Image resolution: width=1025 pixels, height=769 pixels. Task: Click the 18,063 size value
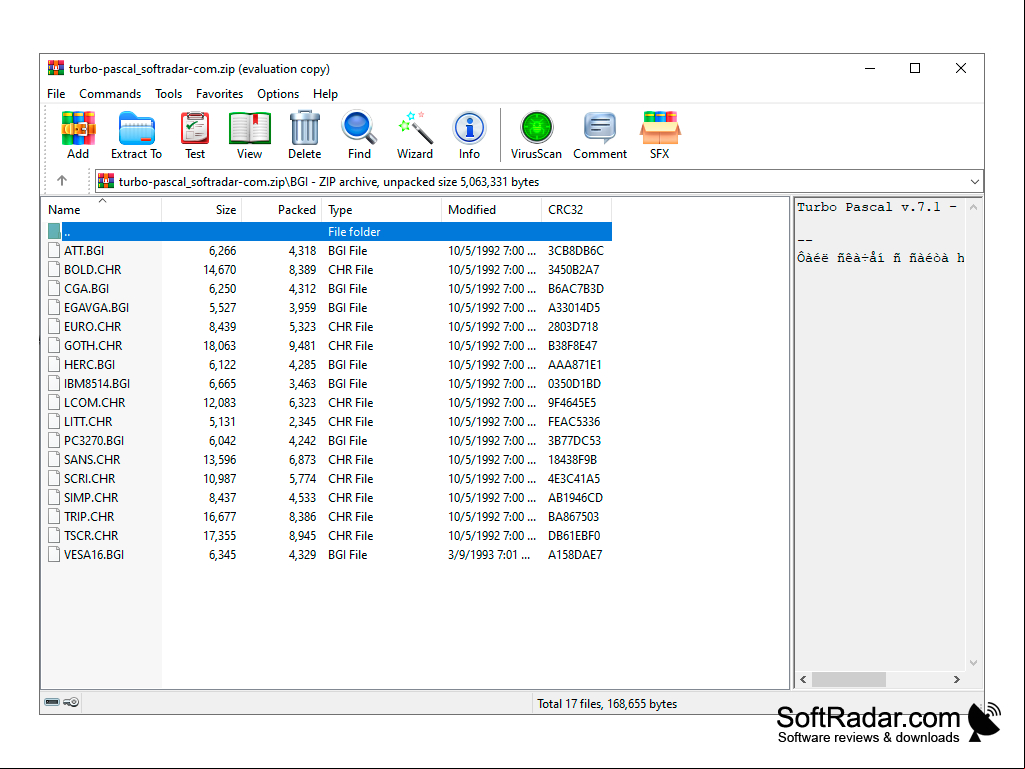pyautogui.click(x=220, y=345)
